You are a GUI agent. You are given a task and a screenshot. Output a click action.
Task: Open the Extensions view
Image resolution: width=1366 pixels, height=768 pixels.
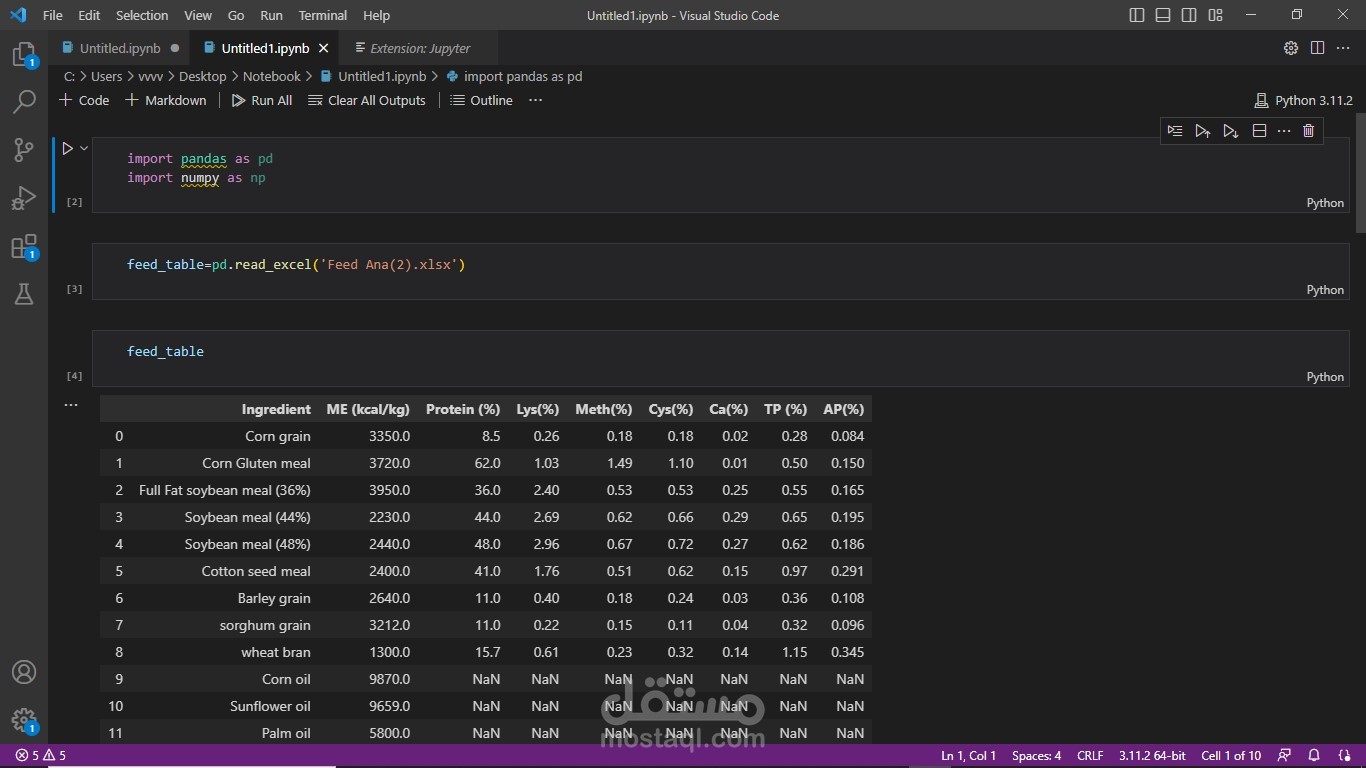(24, 246)
